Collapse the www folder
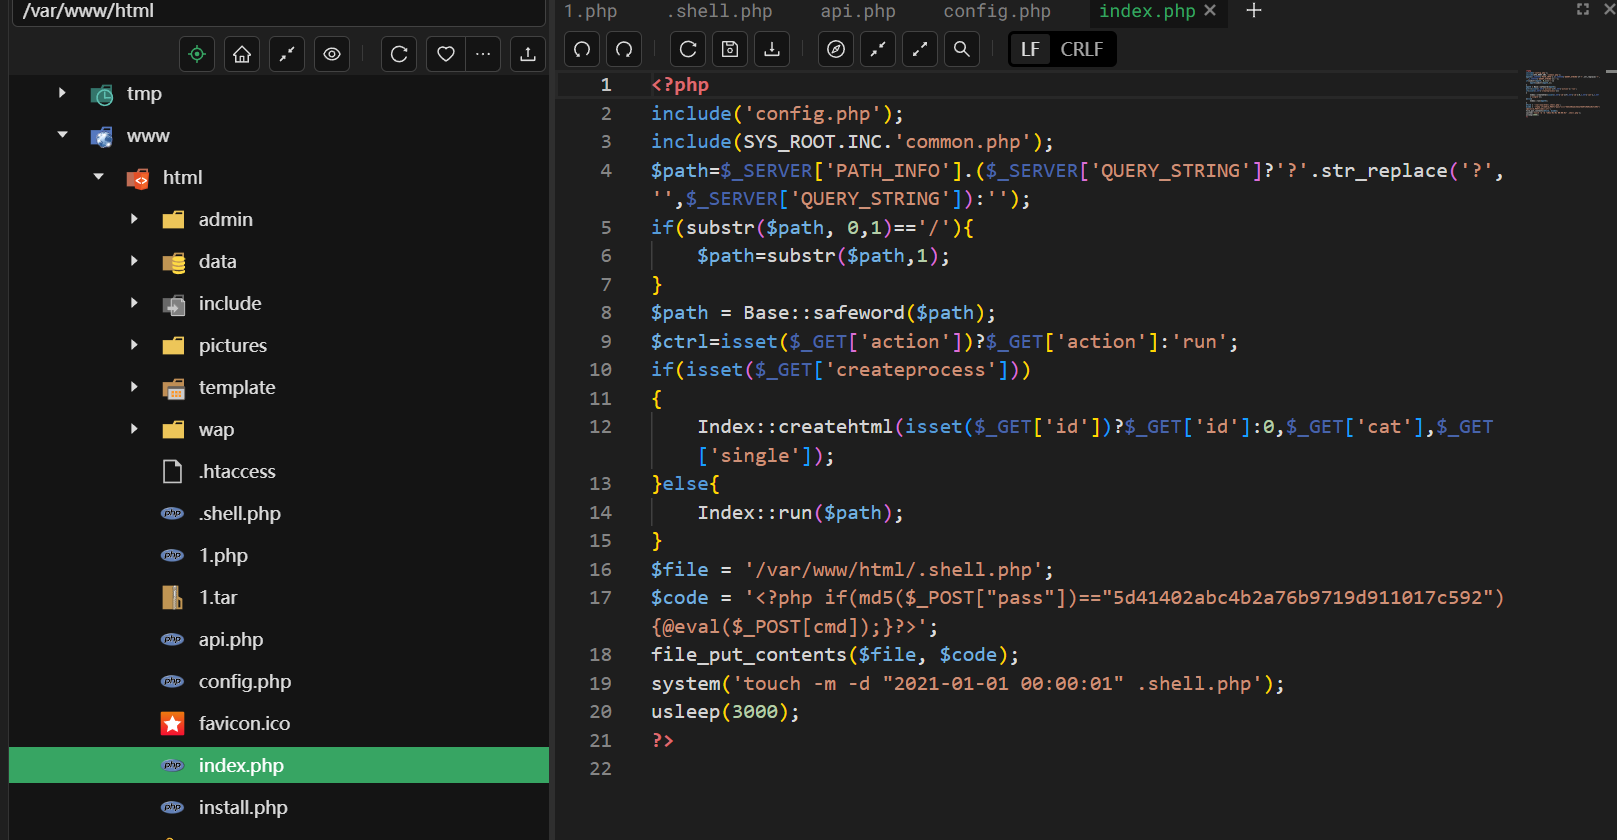The width and height of the screenshot is (1617, 840). click(62, 135)
